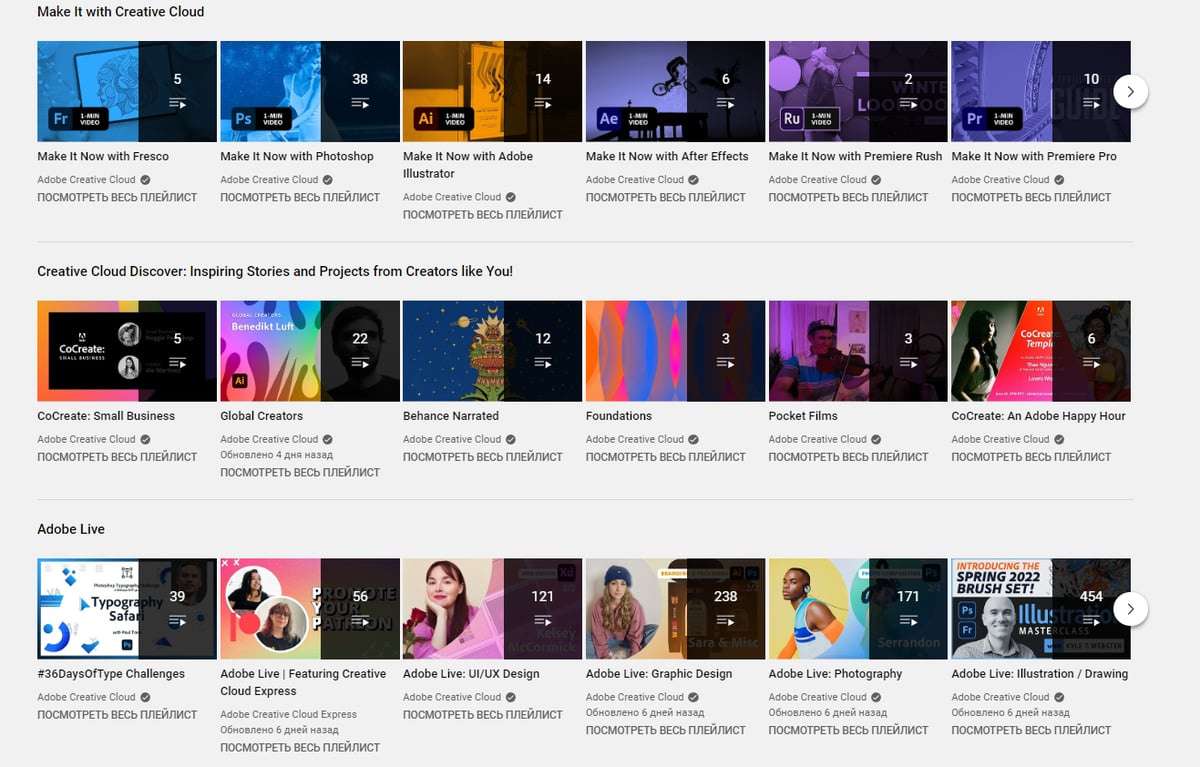The height and width of the screenshot is (767, 1200).
Task: Click playlist icon on Make It Now with Premiere Pro thumbnail
Action: coord(1091,103)
